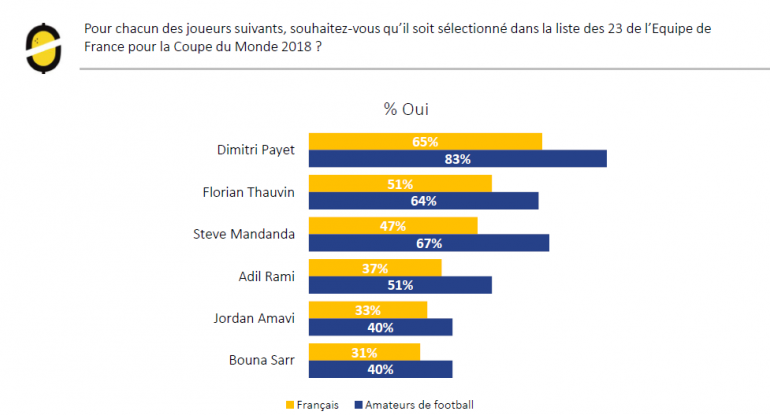Select the Jordan Amavi label
Screen dimensions: 770x415
(x=256, y=318)
